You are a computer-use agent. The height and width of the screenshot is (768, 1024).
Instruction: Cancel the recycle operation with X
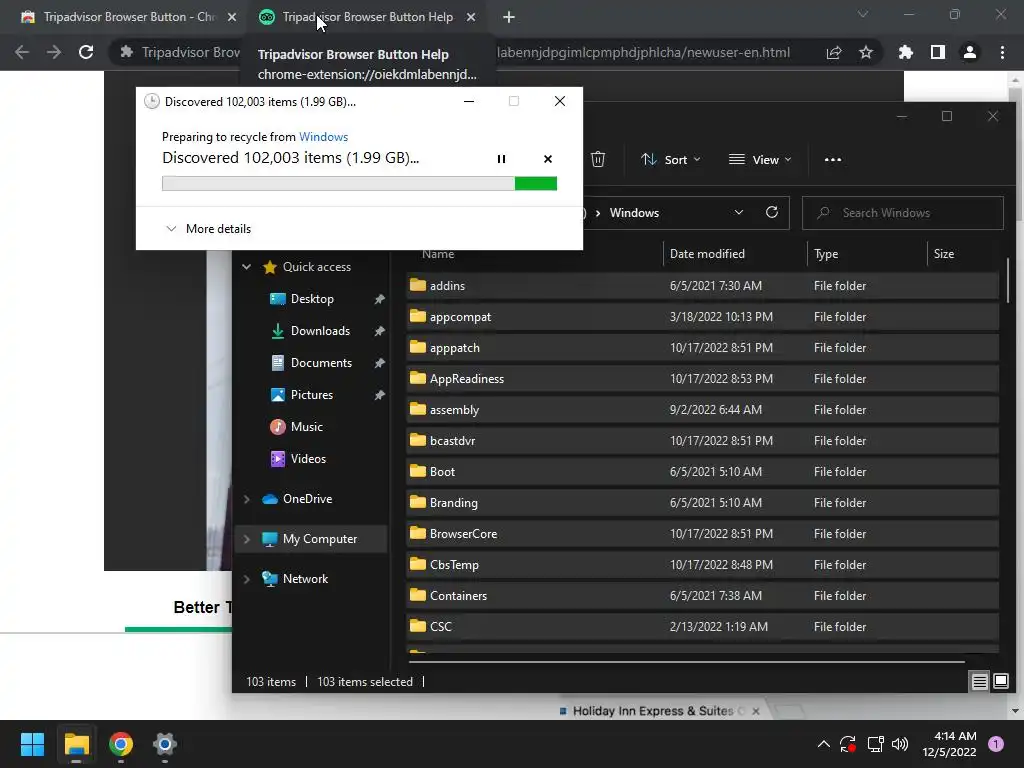click(x=547, y=159)
